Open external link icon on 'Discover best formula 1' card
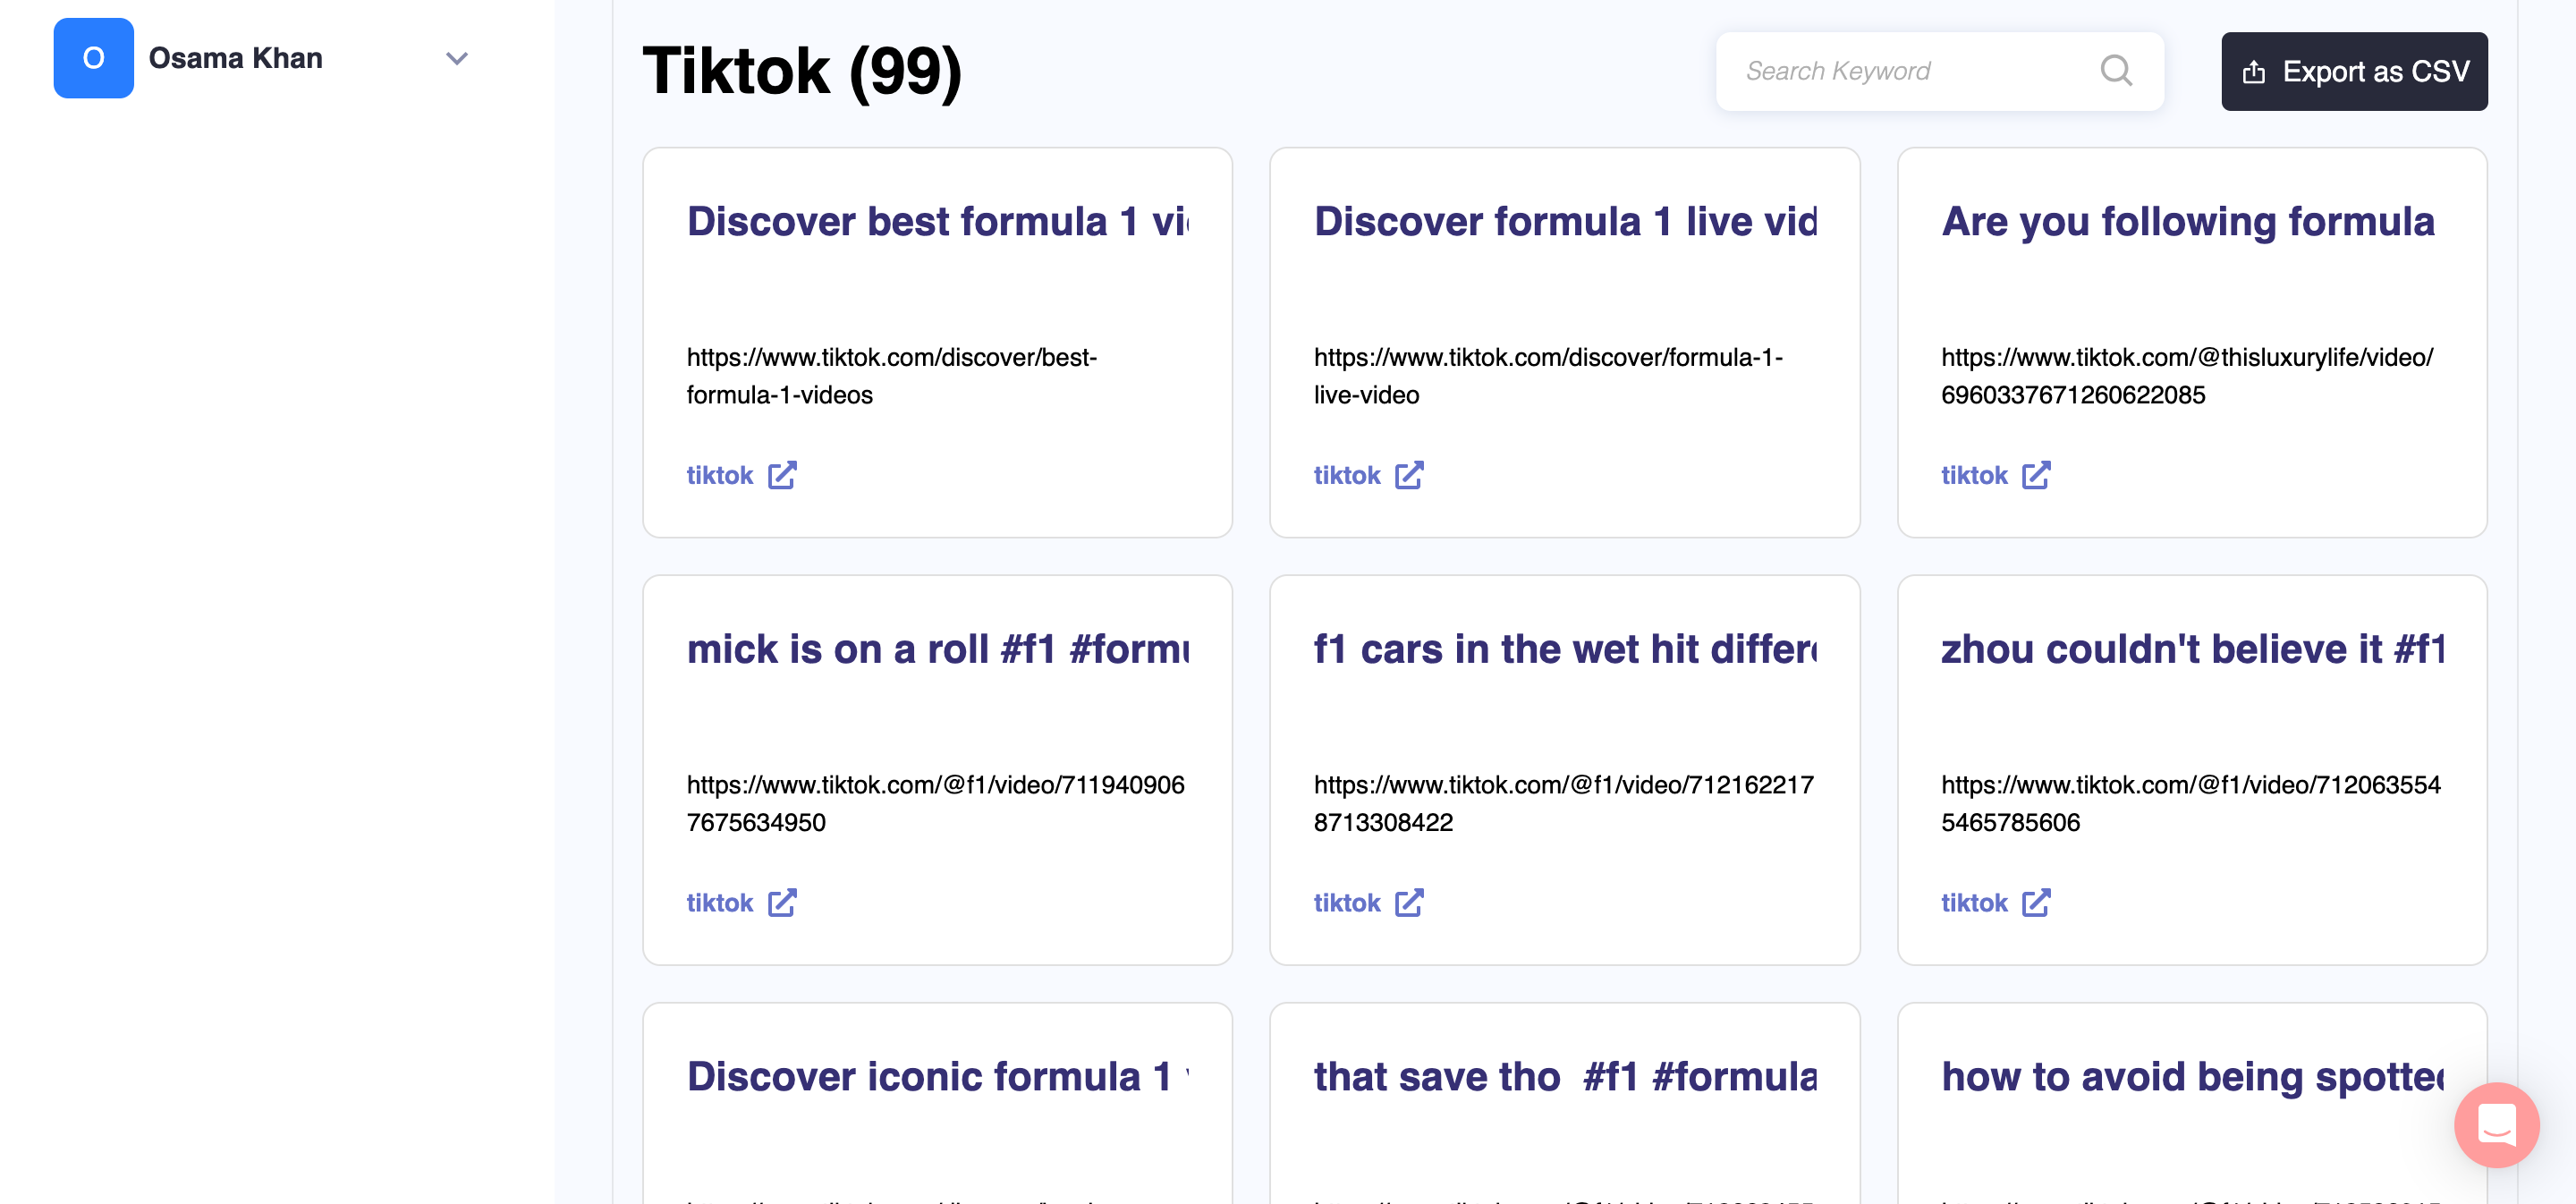The height and width of the screenshot is (1204, 2576). pyautogui.click(x=782, y=475)
